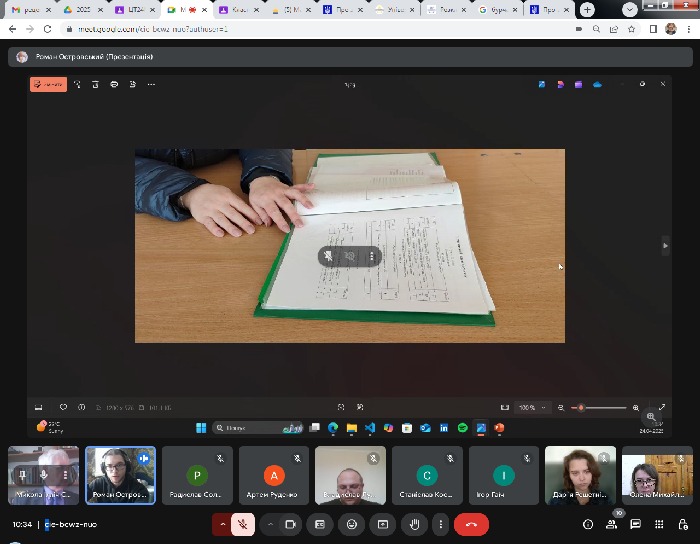Switch to the Gmail browser tab
Image resolution: width=700 pixels, height=544 pixels.
click(28, 9)
